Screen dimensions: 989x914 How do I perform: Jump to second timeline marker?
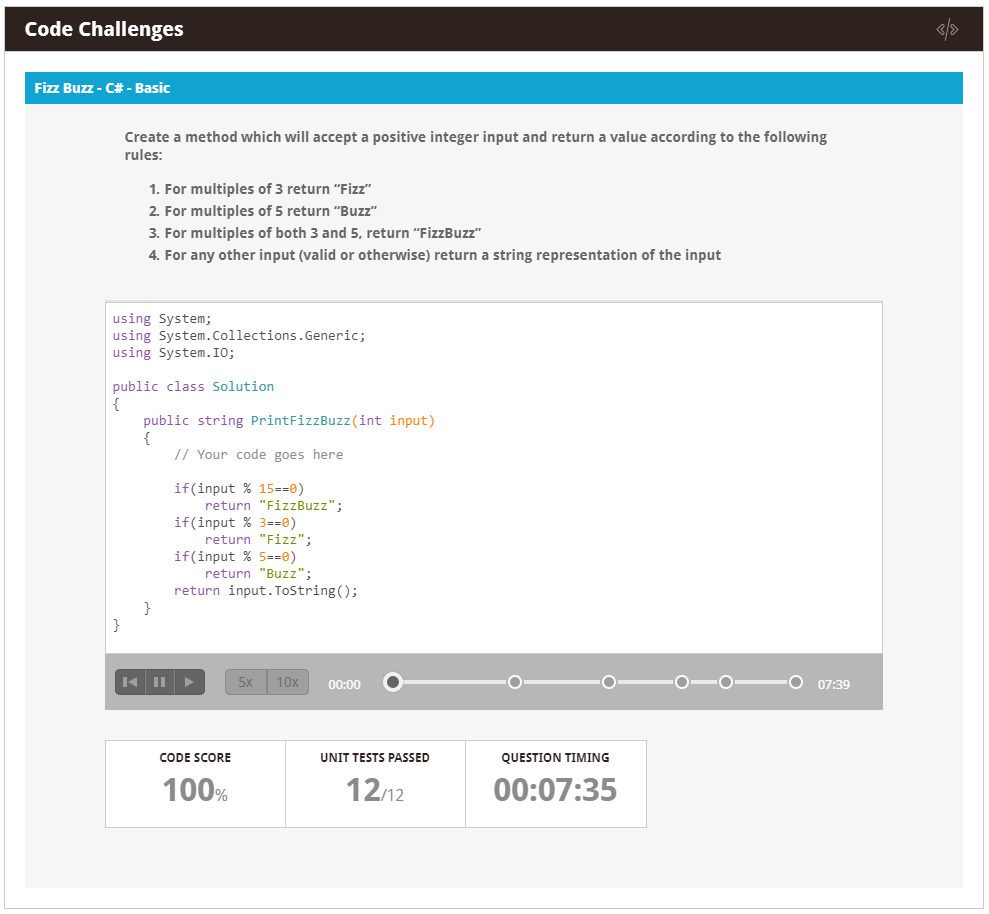coord(515,682)
